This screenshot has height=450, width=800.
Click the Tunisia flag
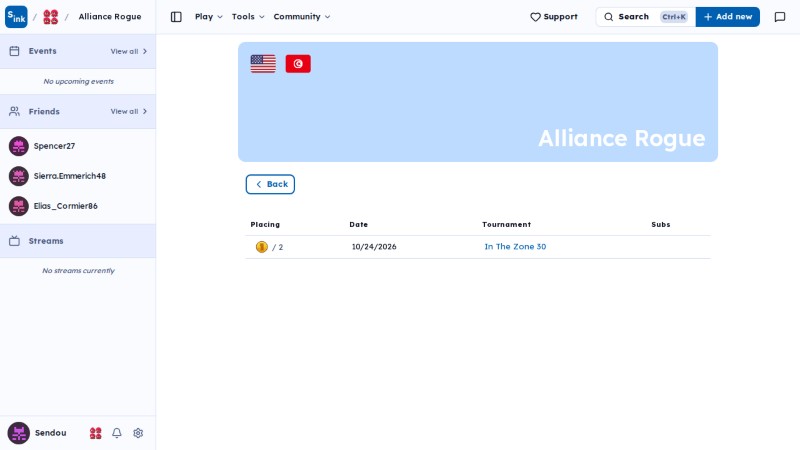pos(298,64)
